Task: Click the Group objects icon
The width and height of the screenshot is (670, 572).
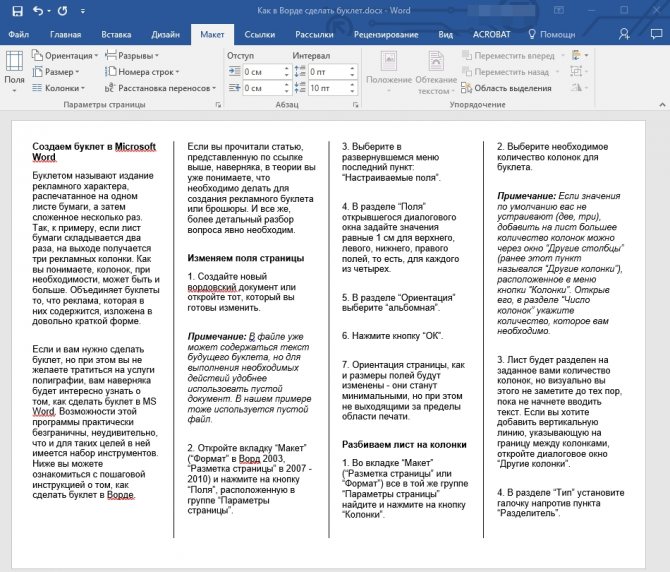Action: click(x=579, y=71)
